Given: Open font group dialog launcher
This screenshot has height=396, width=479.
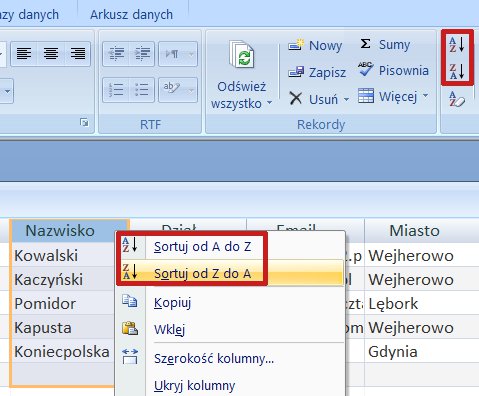Looking at the screenshot, I should pyautogui.click(x=84, y=123).
